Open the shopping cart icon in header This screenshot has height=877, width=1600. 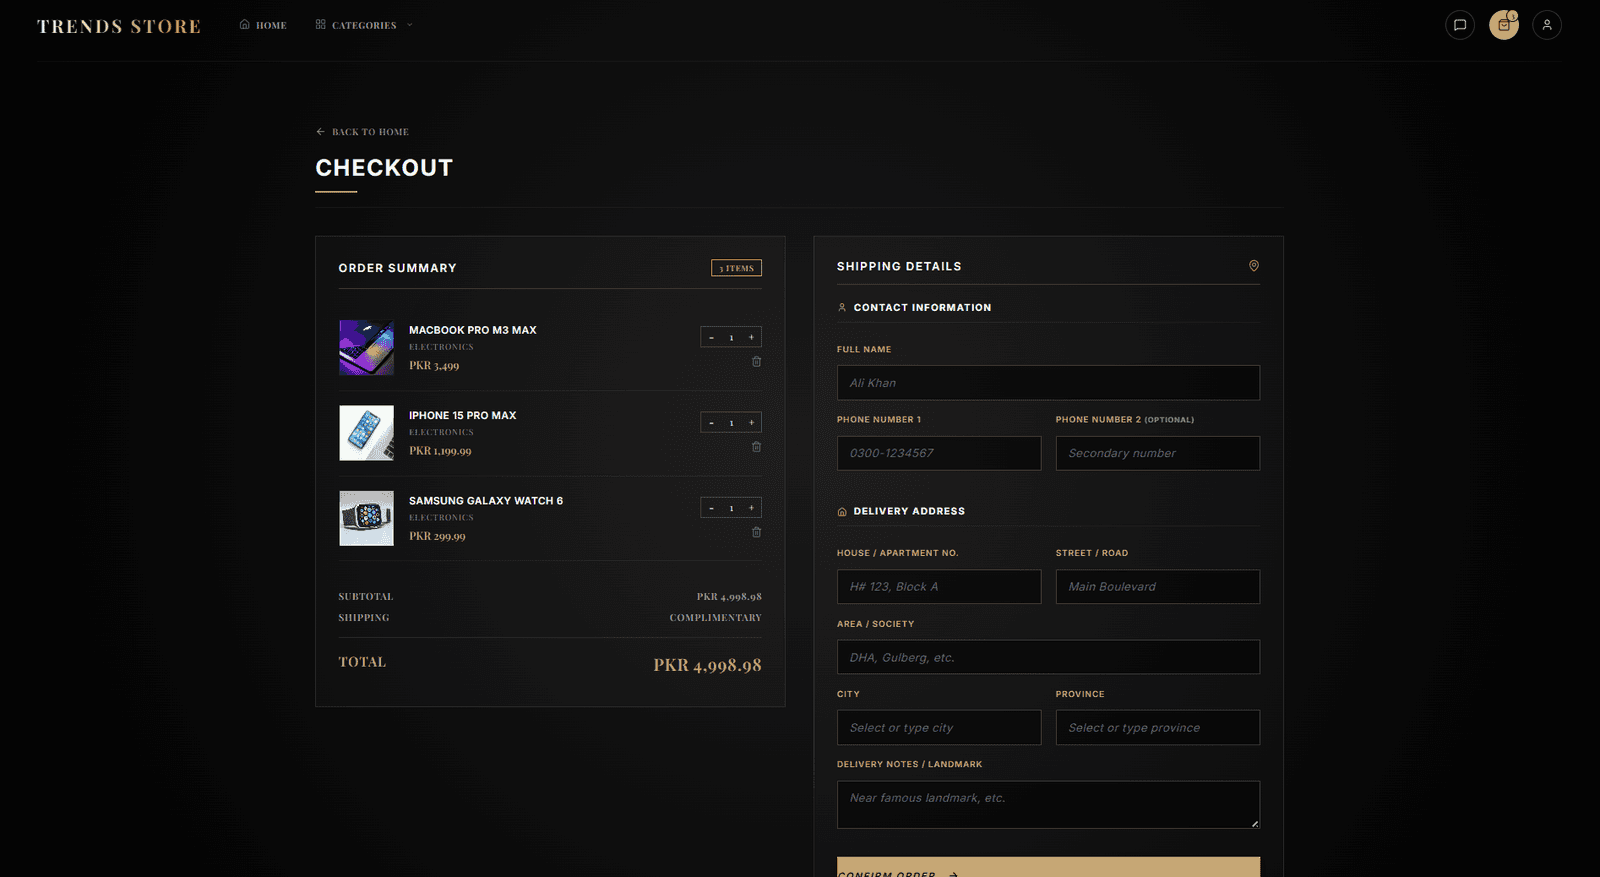click(x=1504, y=25)
